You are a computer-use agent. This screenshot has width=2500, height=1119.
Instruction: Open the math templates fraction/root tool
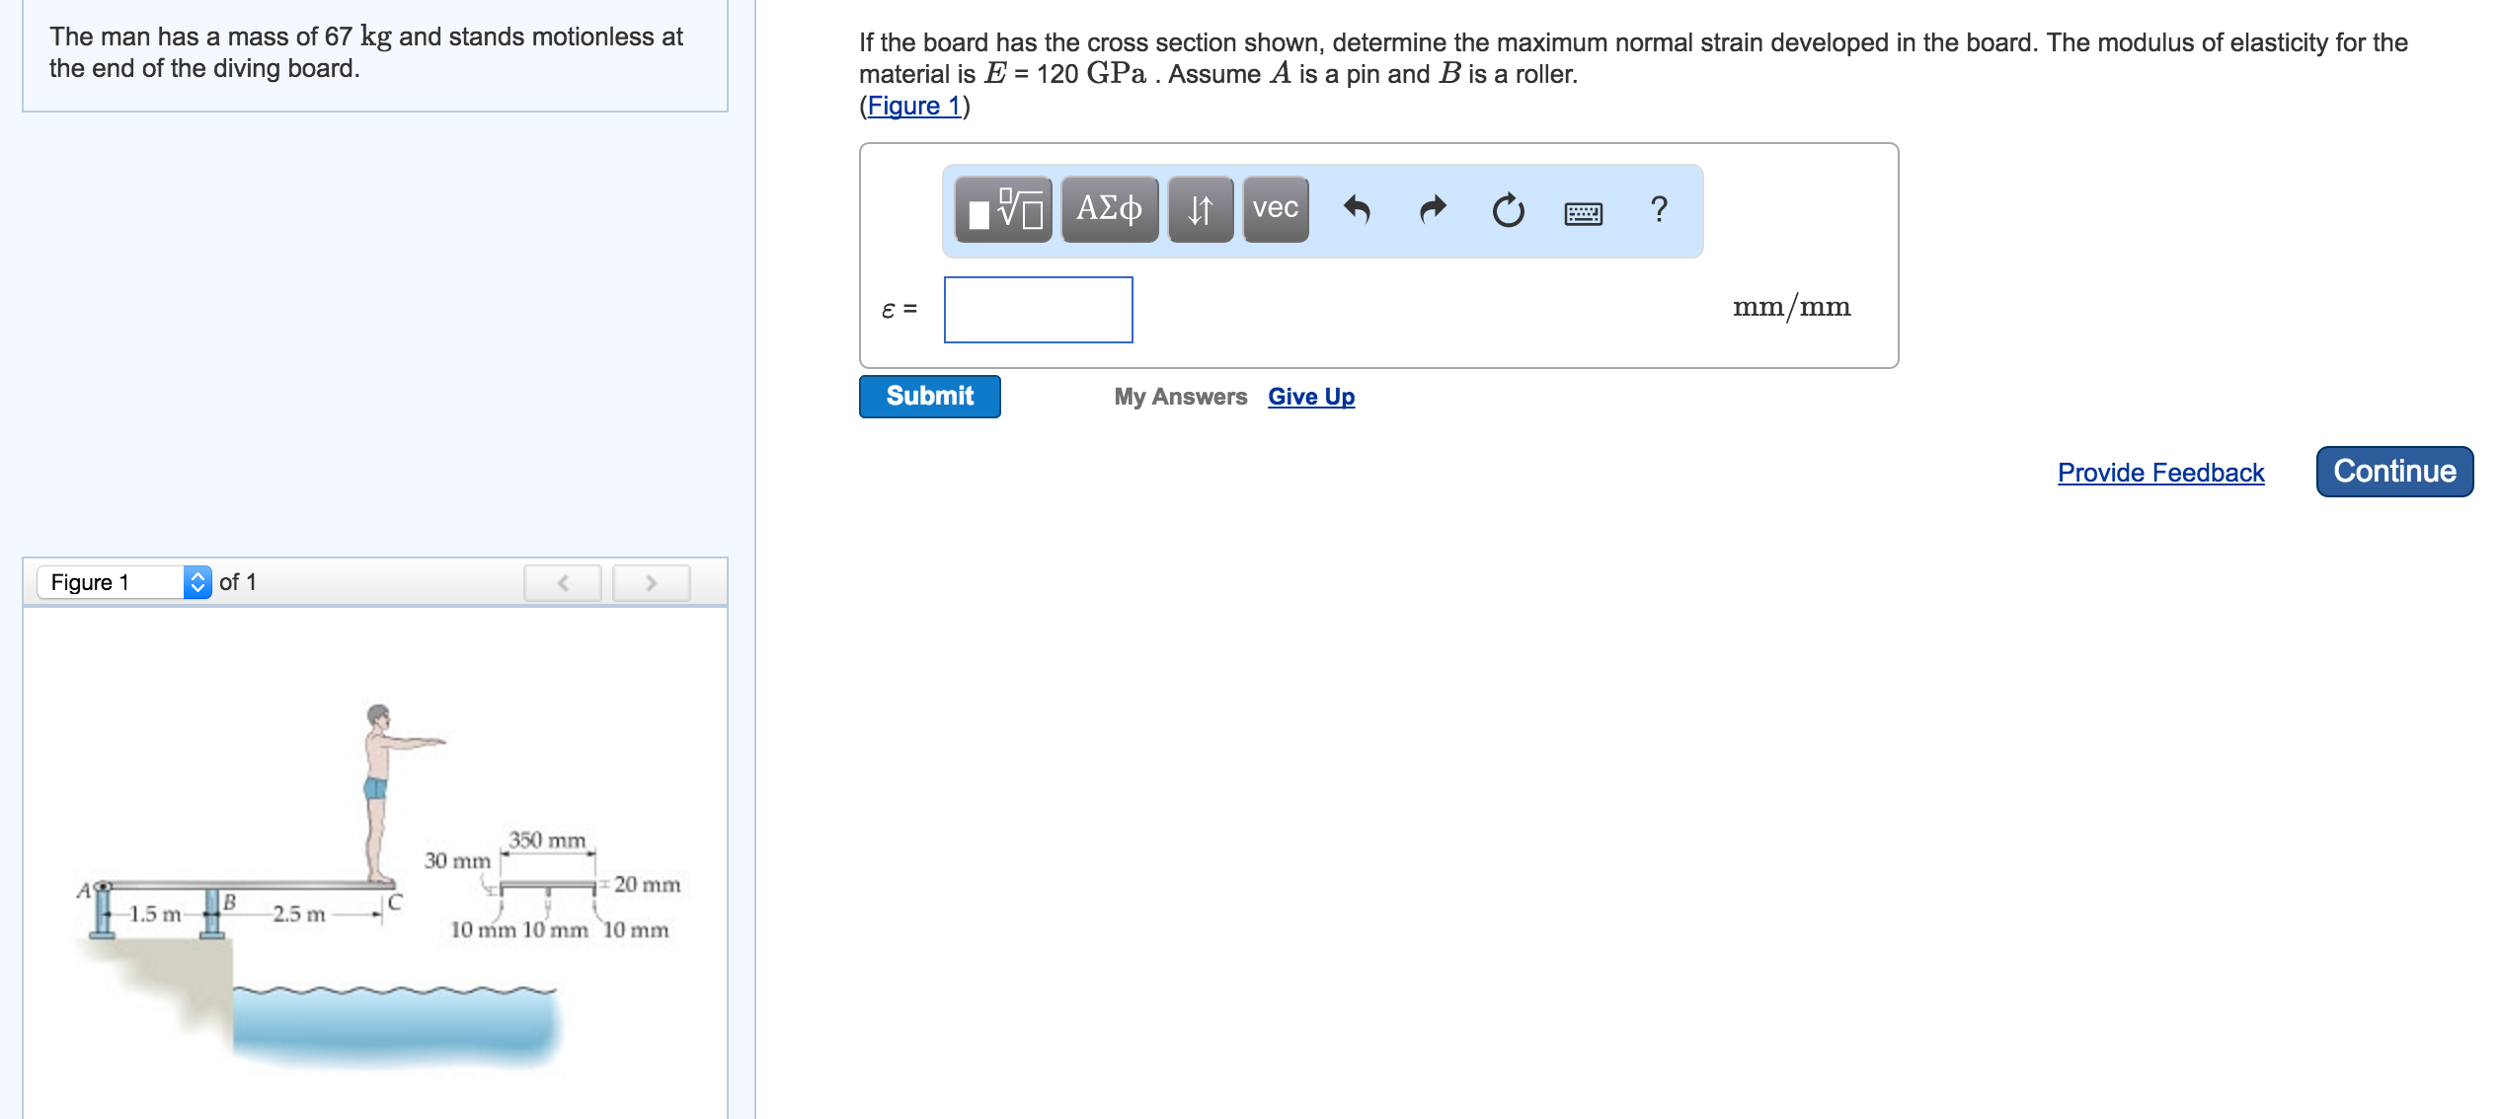[x=1002, y=210]
